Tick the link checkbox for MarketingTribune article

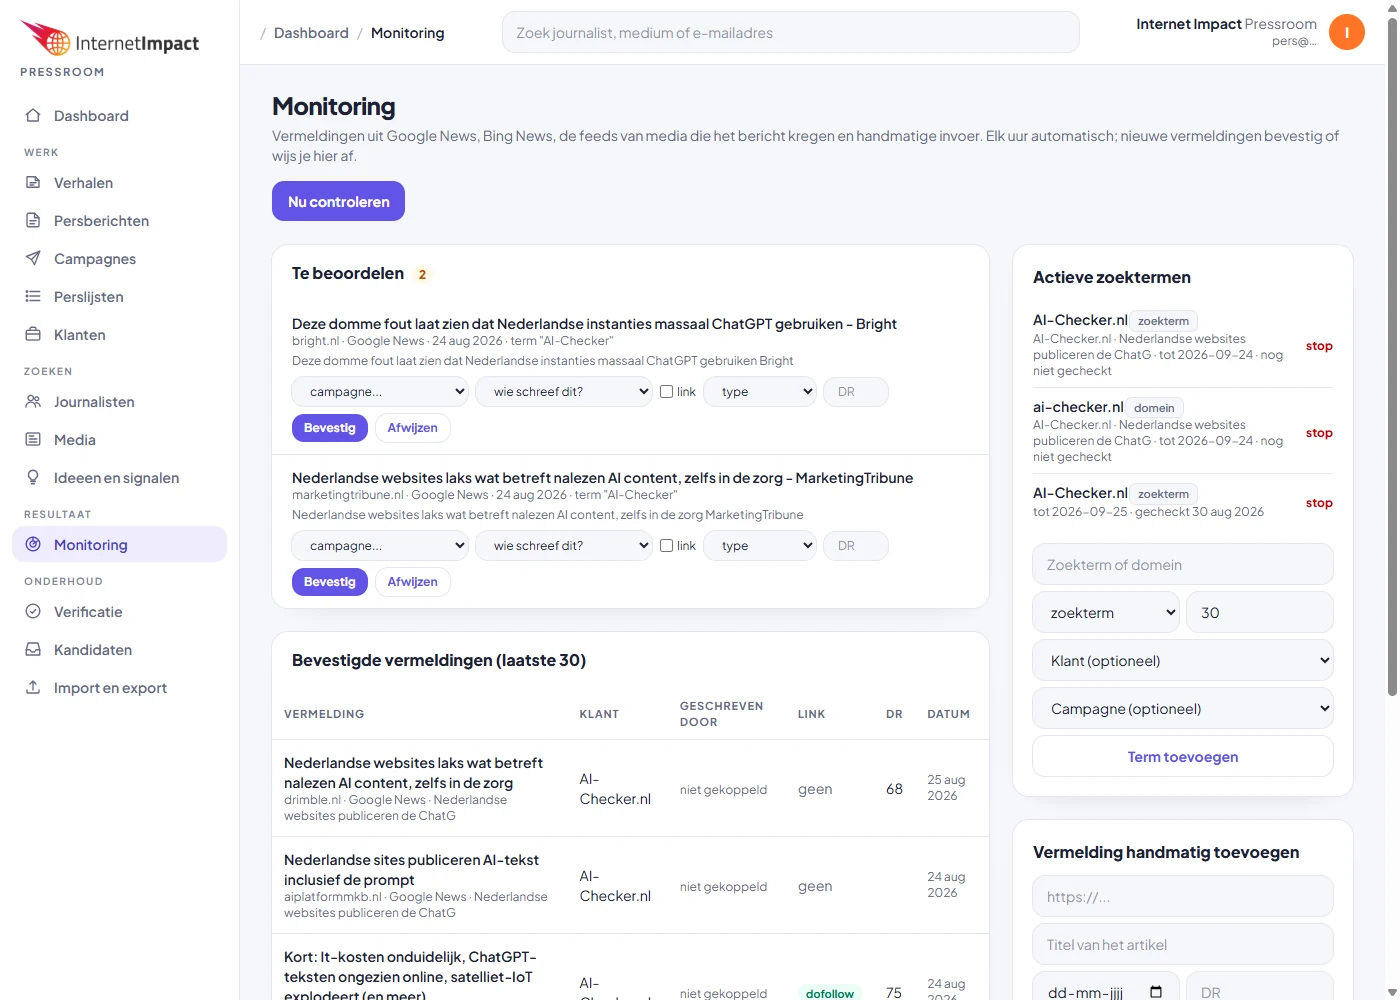pos(666,546)
